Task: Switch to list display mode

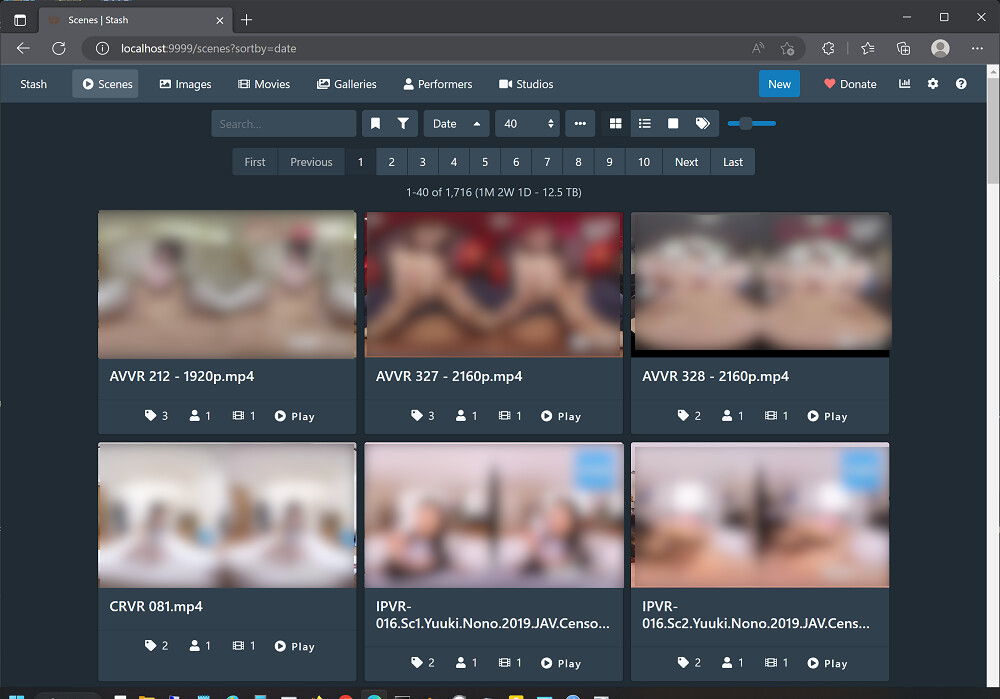Action: coord(645,124)
